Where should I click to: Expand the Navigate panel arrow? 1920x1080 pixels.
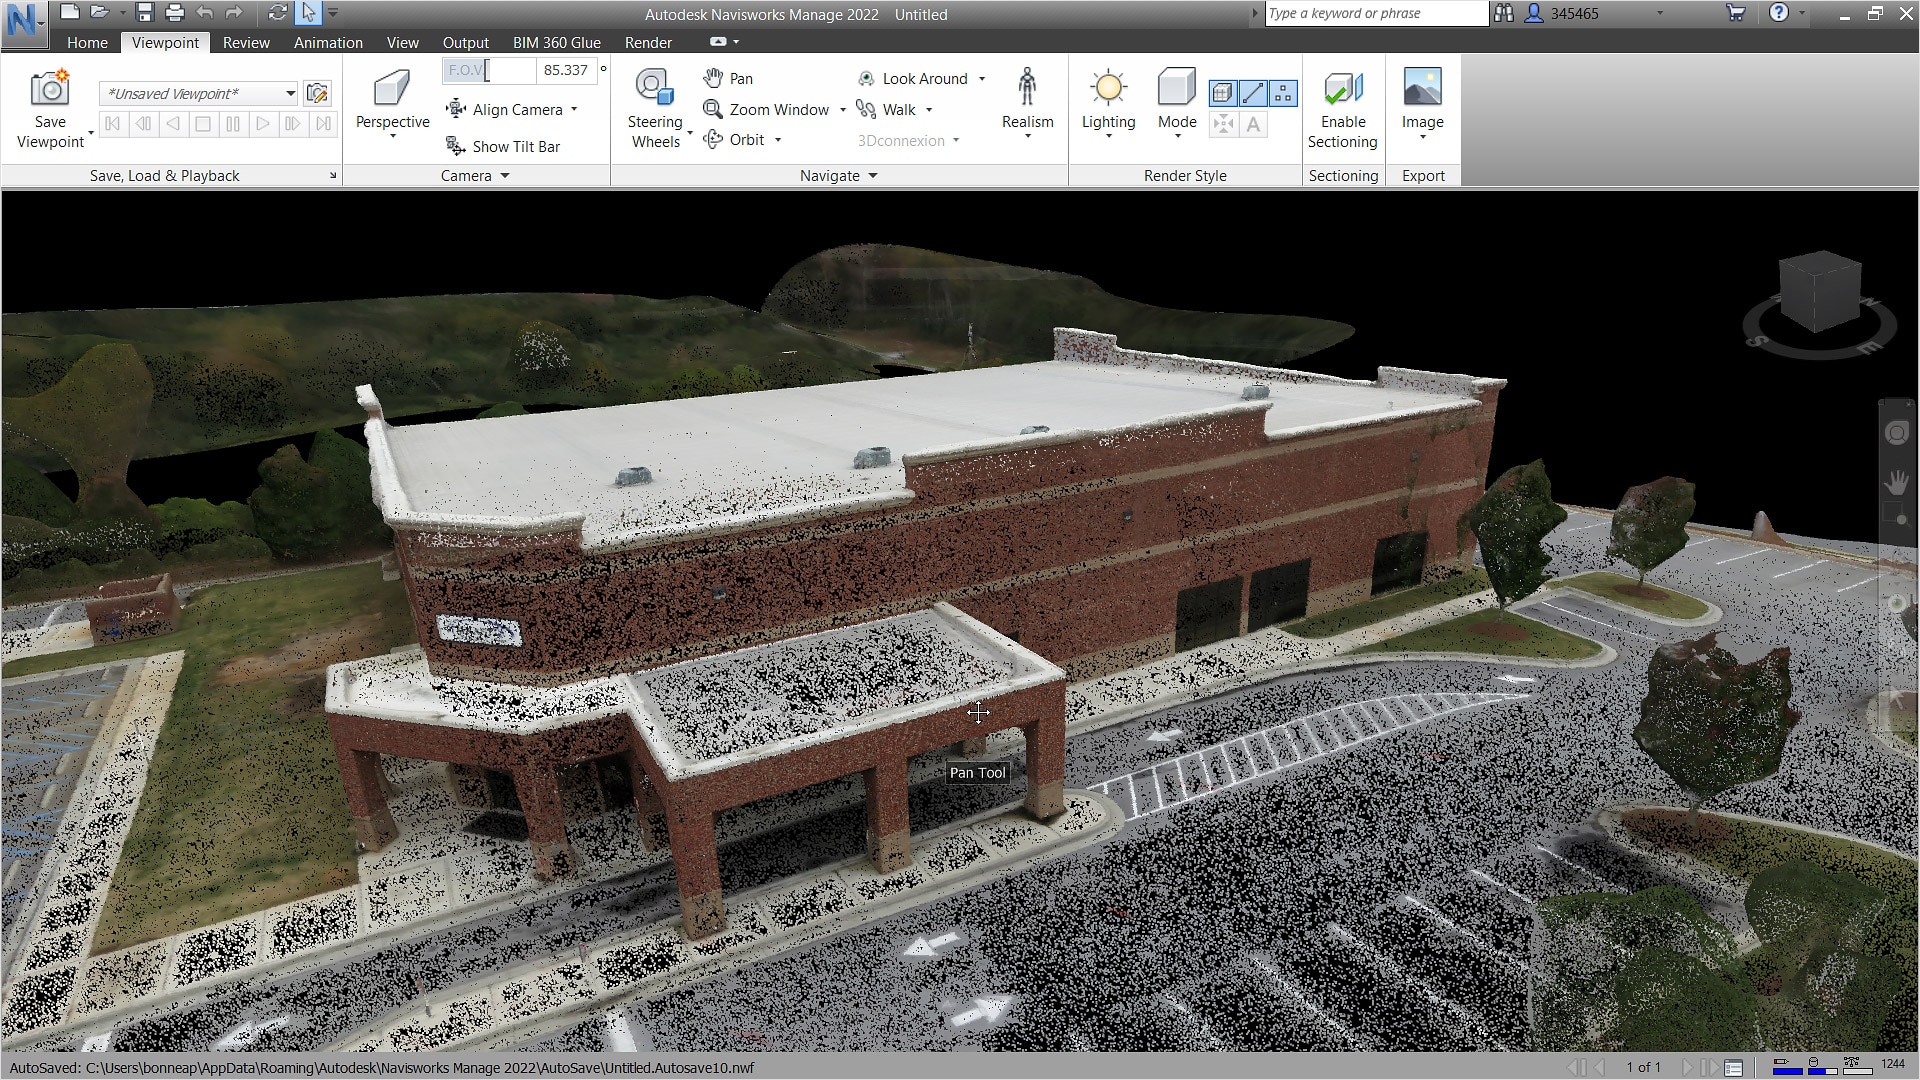pyautogui.click(x=873, y=176)
